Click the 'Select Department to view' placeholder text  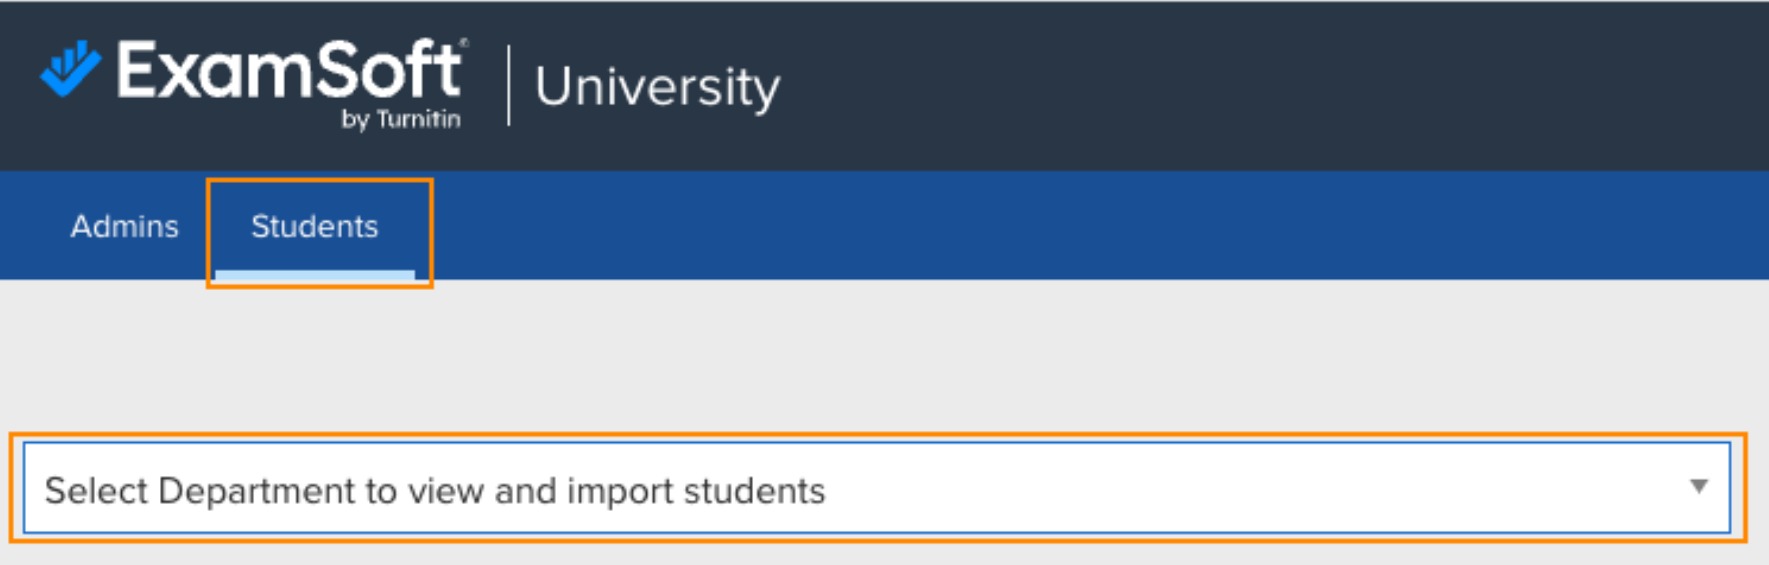coord(270,491)
